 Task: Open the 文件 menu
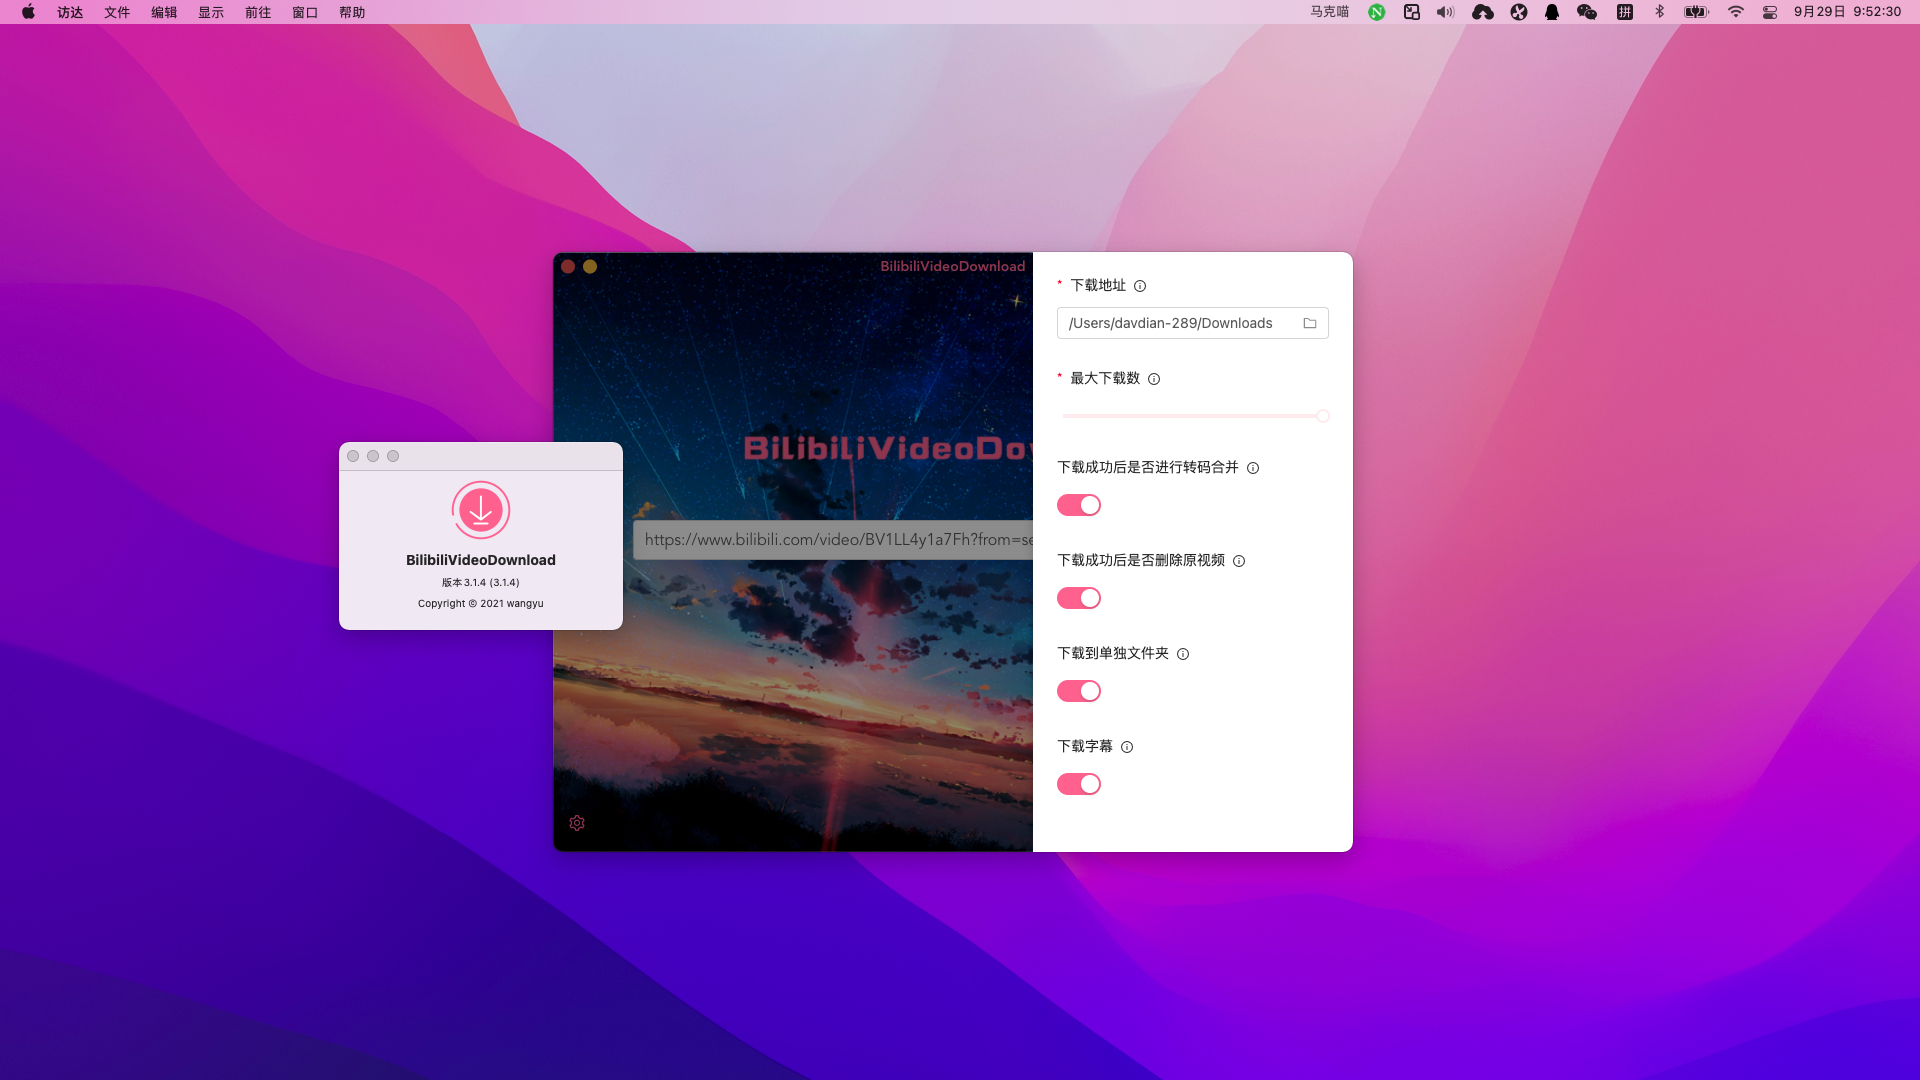click(117, 12)
